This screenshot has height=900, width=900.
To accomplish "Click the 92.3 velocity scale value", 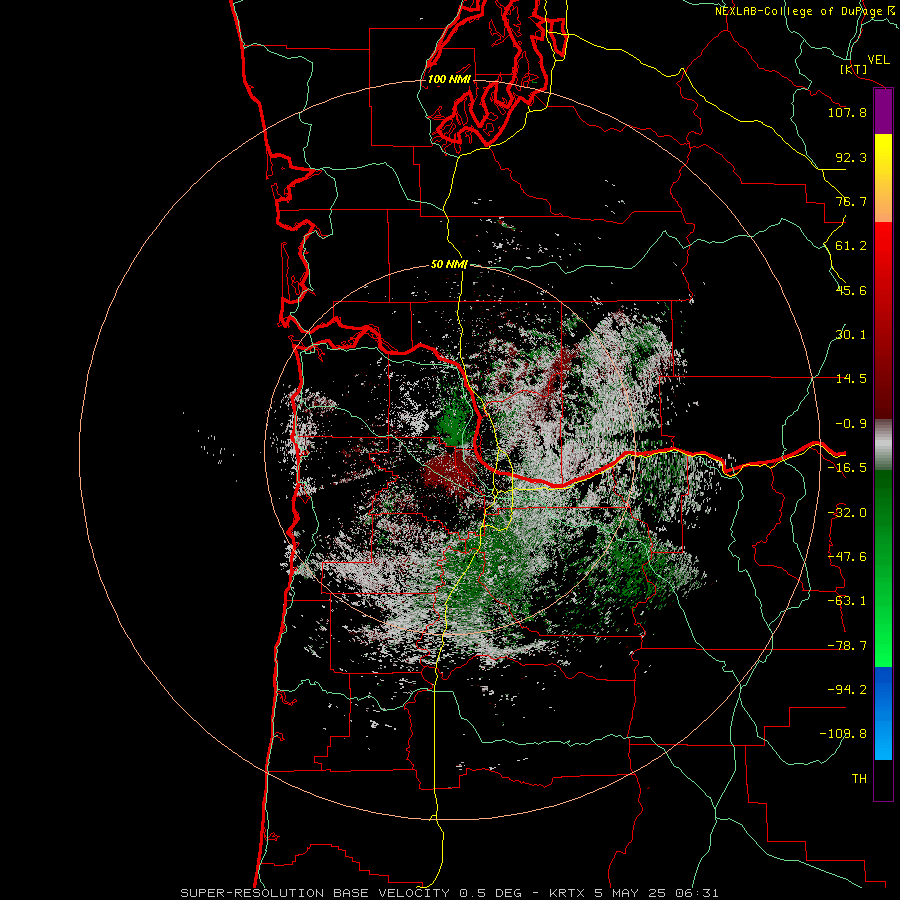I will [851, 157].
